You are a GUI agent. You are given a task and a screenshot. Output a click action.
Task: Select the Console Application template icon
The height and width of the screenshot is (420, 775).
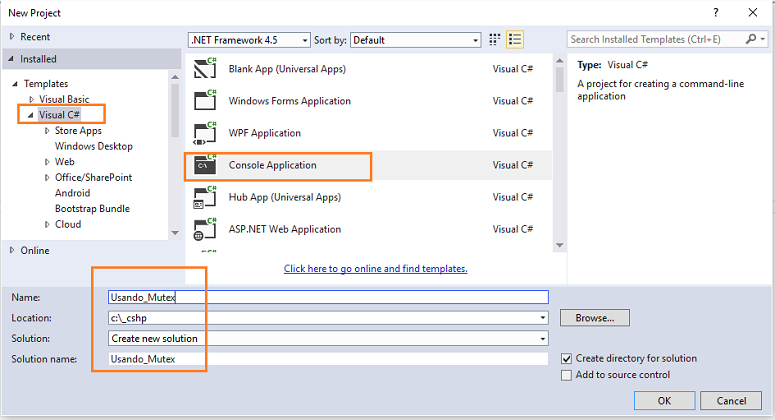click(205, 165)
